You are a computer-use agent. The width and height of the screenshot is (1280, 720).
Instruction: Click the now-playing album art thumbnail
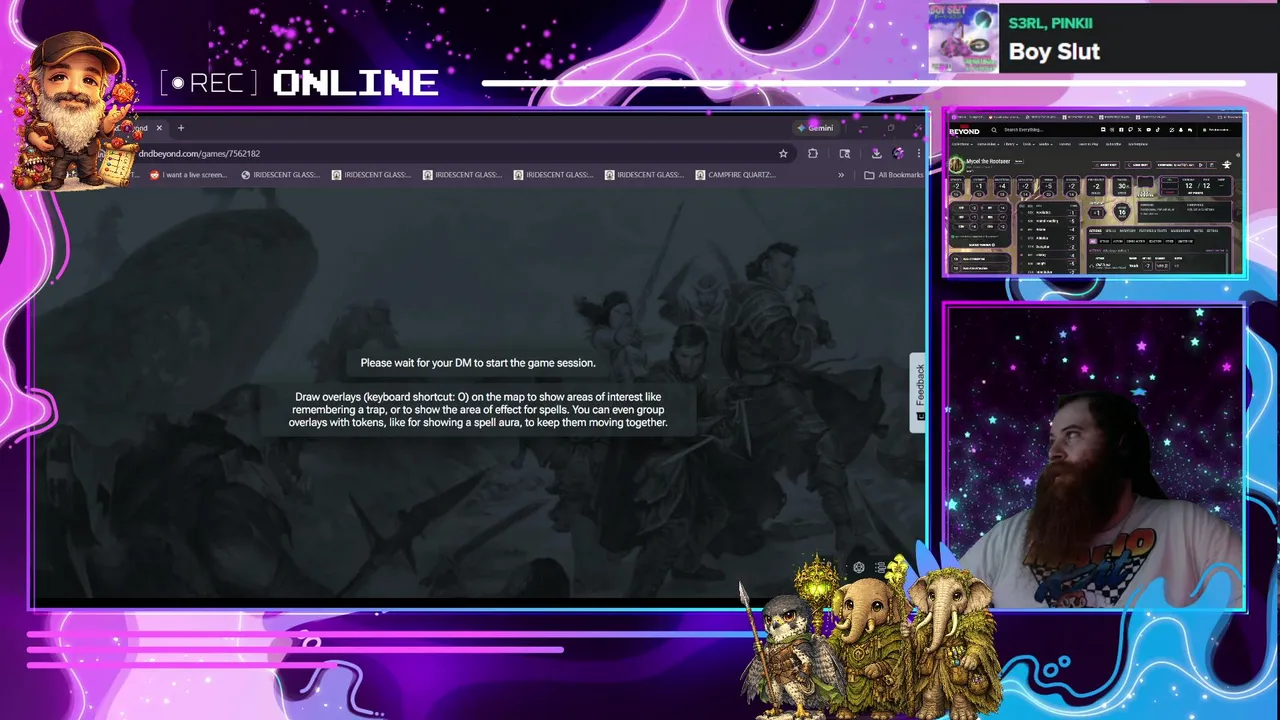(963, 38)
